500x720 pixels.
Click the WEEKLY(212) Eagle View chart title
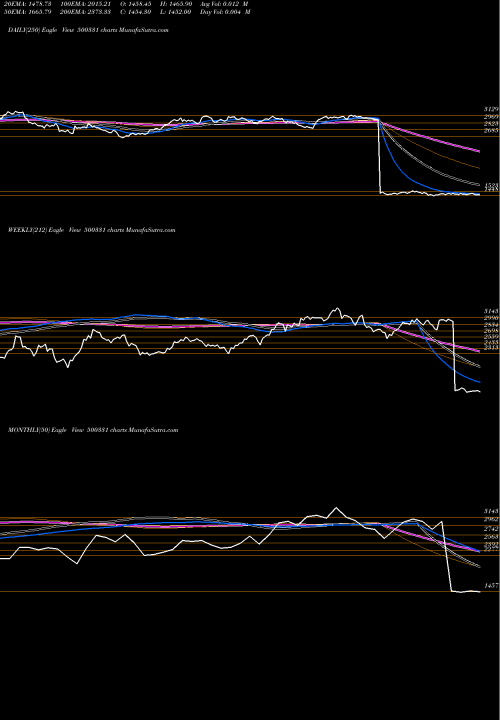(91, 230)
